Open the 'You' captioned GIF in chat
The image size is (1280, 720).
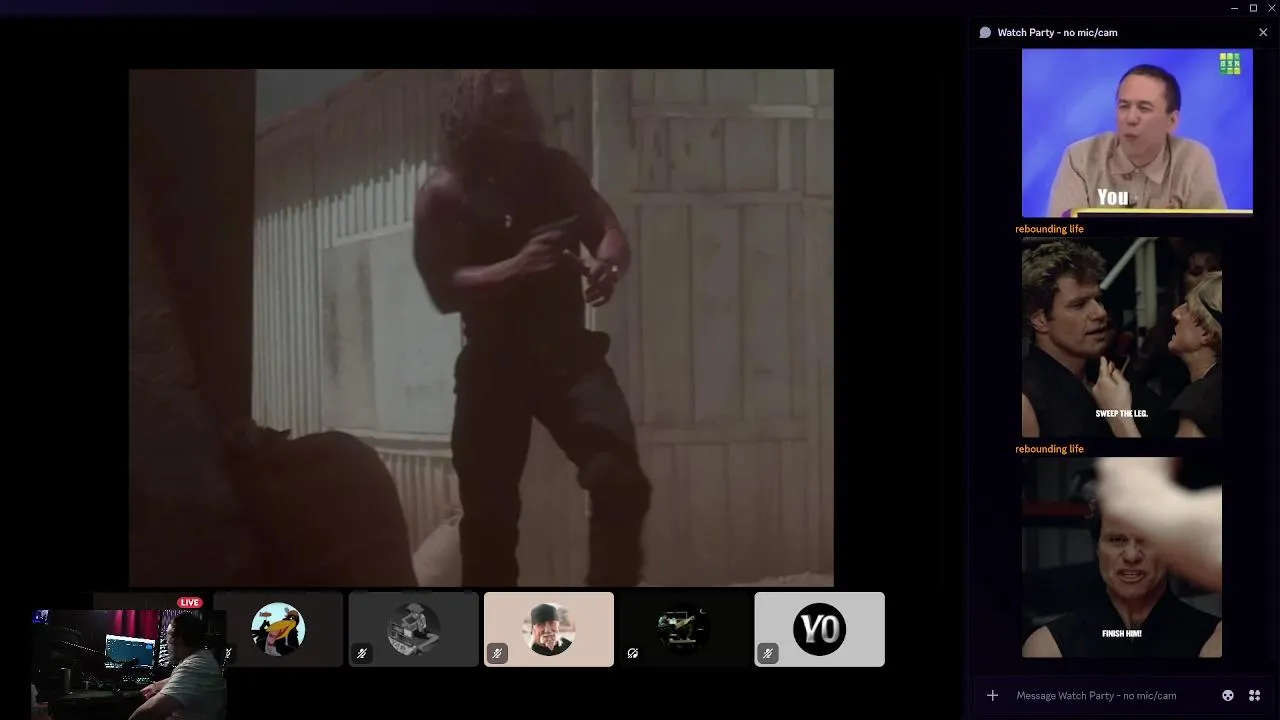click(x=1137, y=132)
